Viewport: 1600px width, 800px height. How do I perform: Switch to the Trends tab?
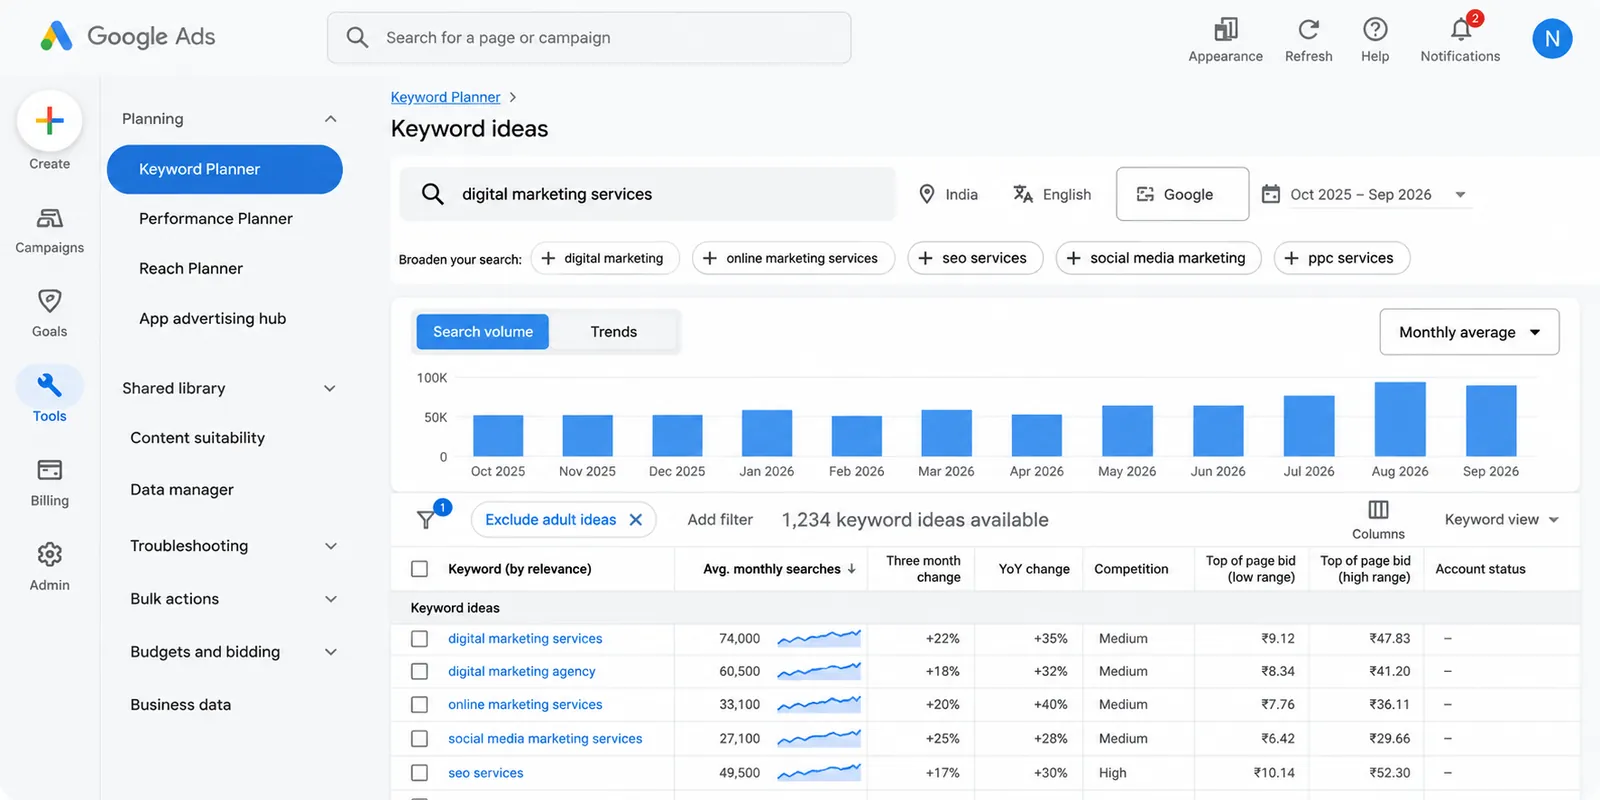[613, 332]
